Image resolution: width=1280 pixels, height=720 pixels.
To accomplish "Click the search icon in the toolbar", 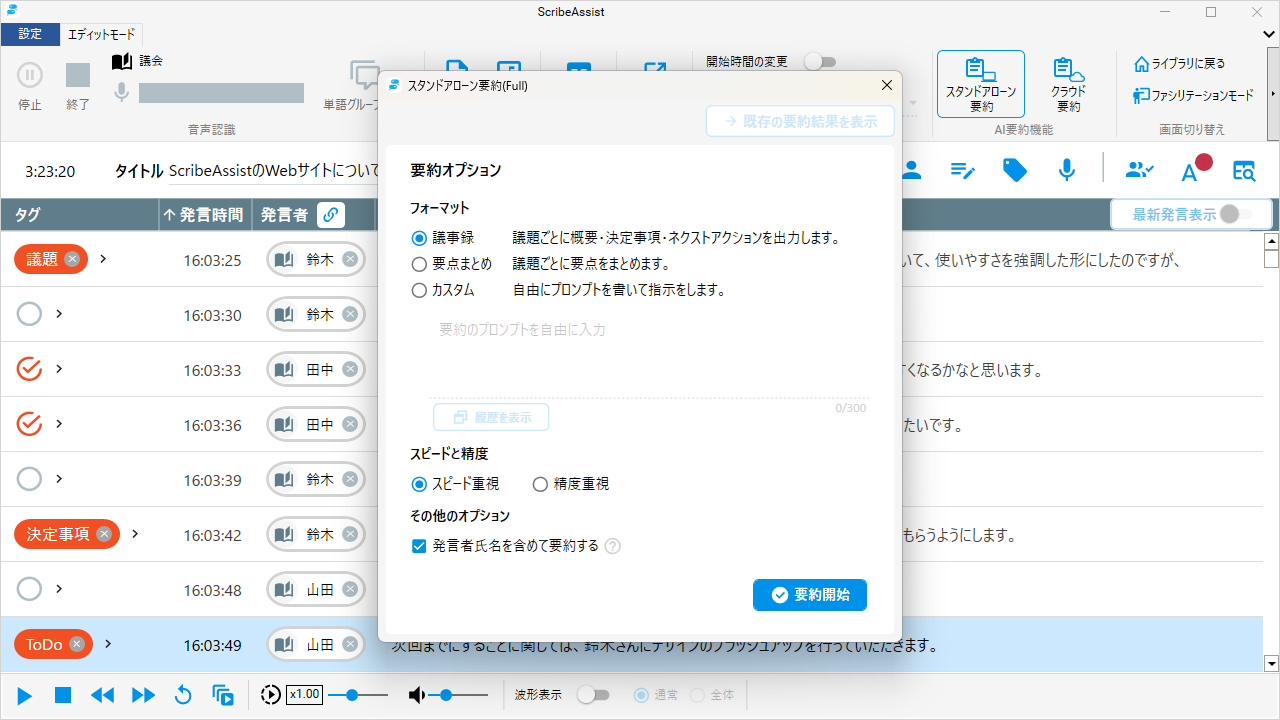I will pos(1244,171).
